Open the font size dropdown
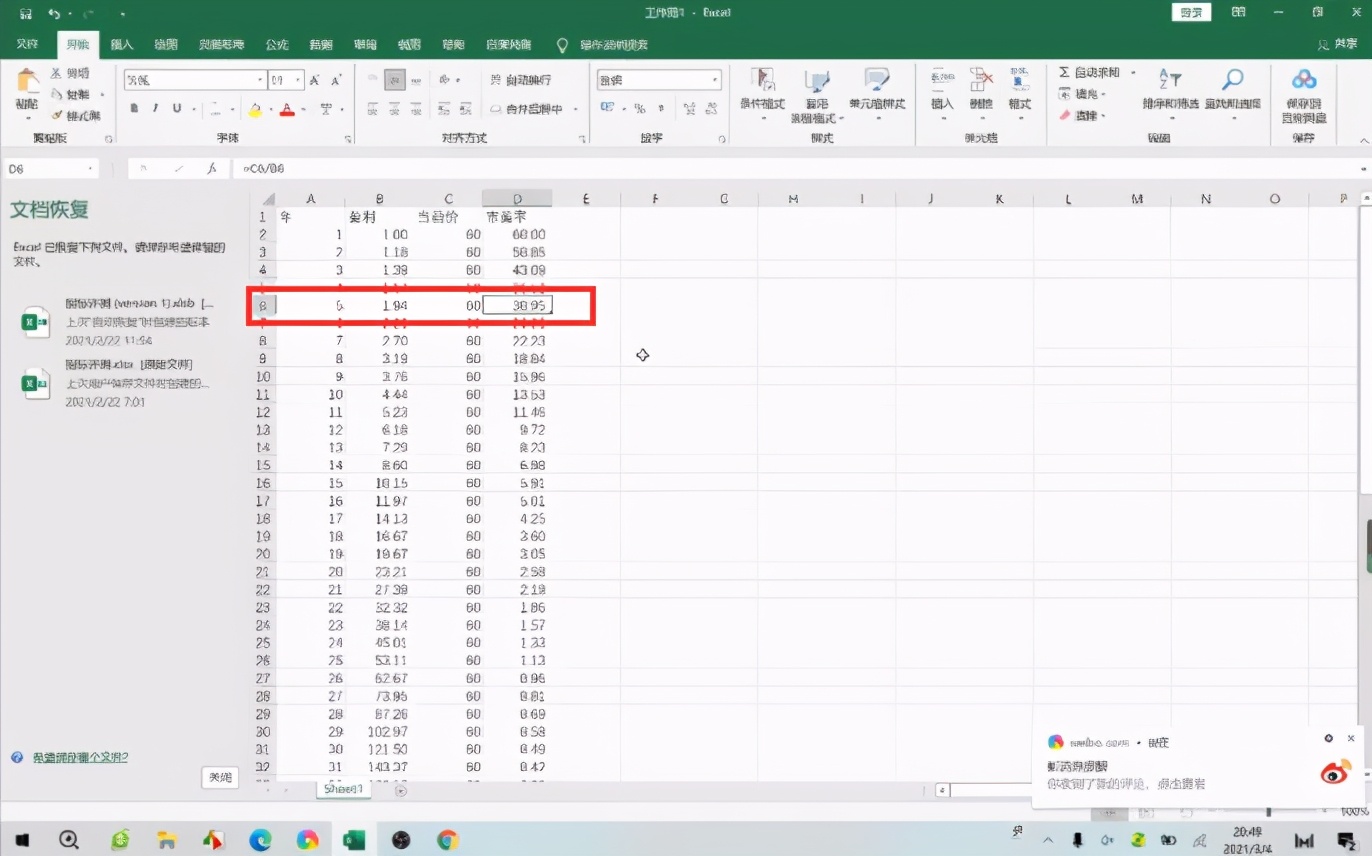Viewport: 1372px width, 856px height. pos(299,80)
